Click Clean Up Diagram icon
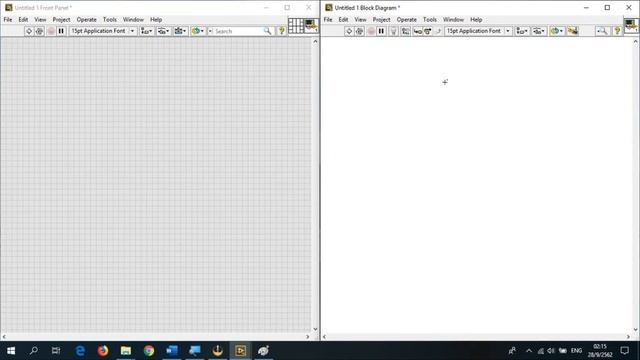Viewport: 640px width, 360px height. point(573,31)
